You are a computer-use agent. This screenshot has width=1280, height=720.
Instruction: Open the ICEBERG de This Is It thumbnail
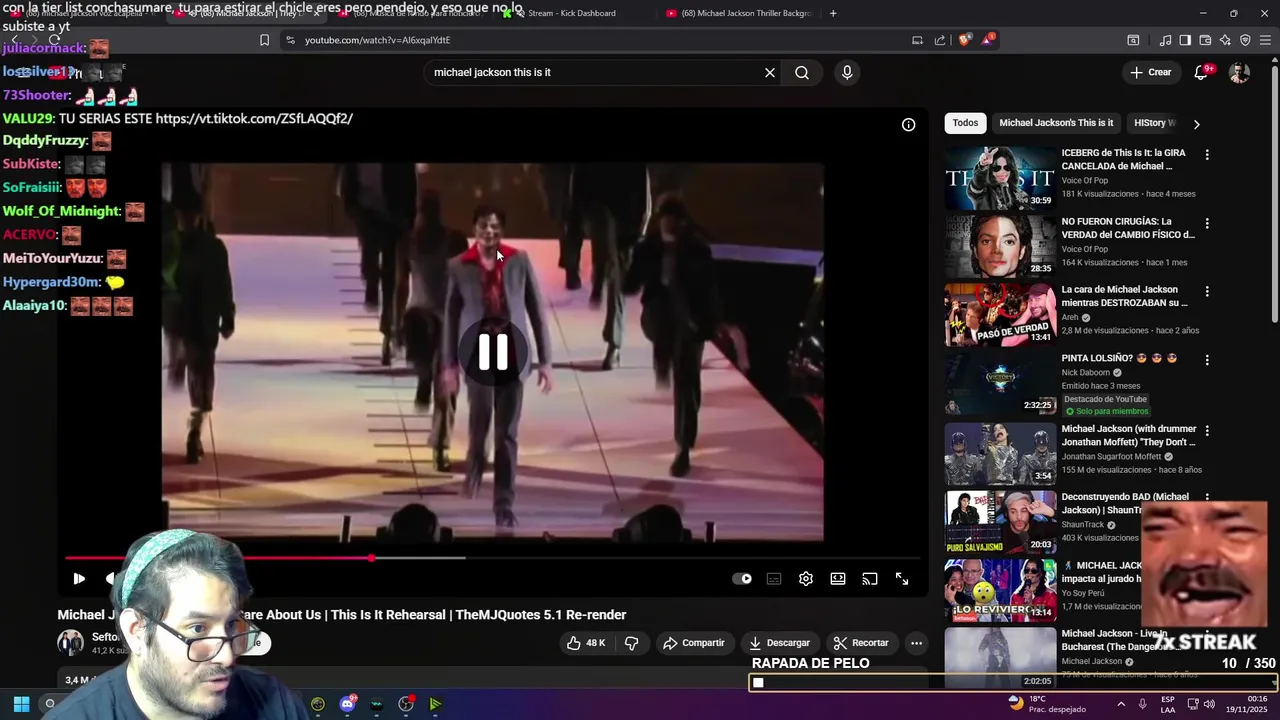click(1000, 178)
